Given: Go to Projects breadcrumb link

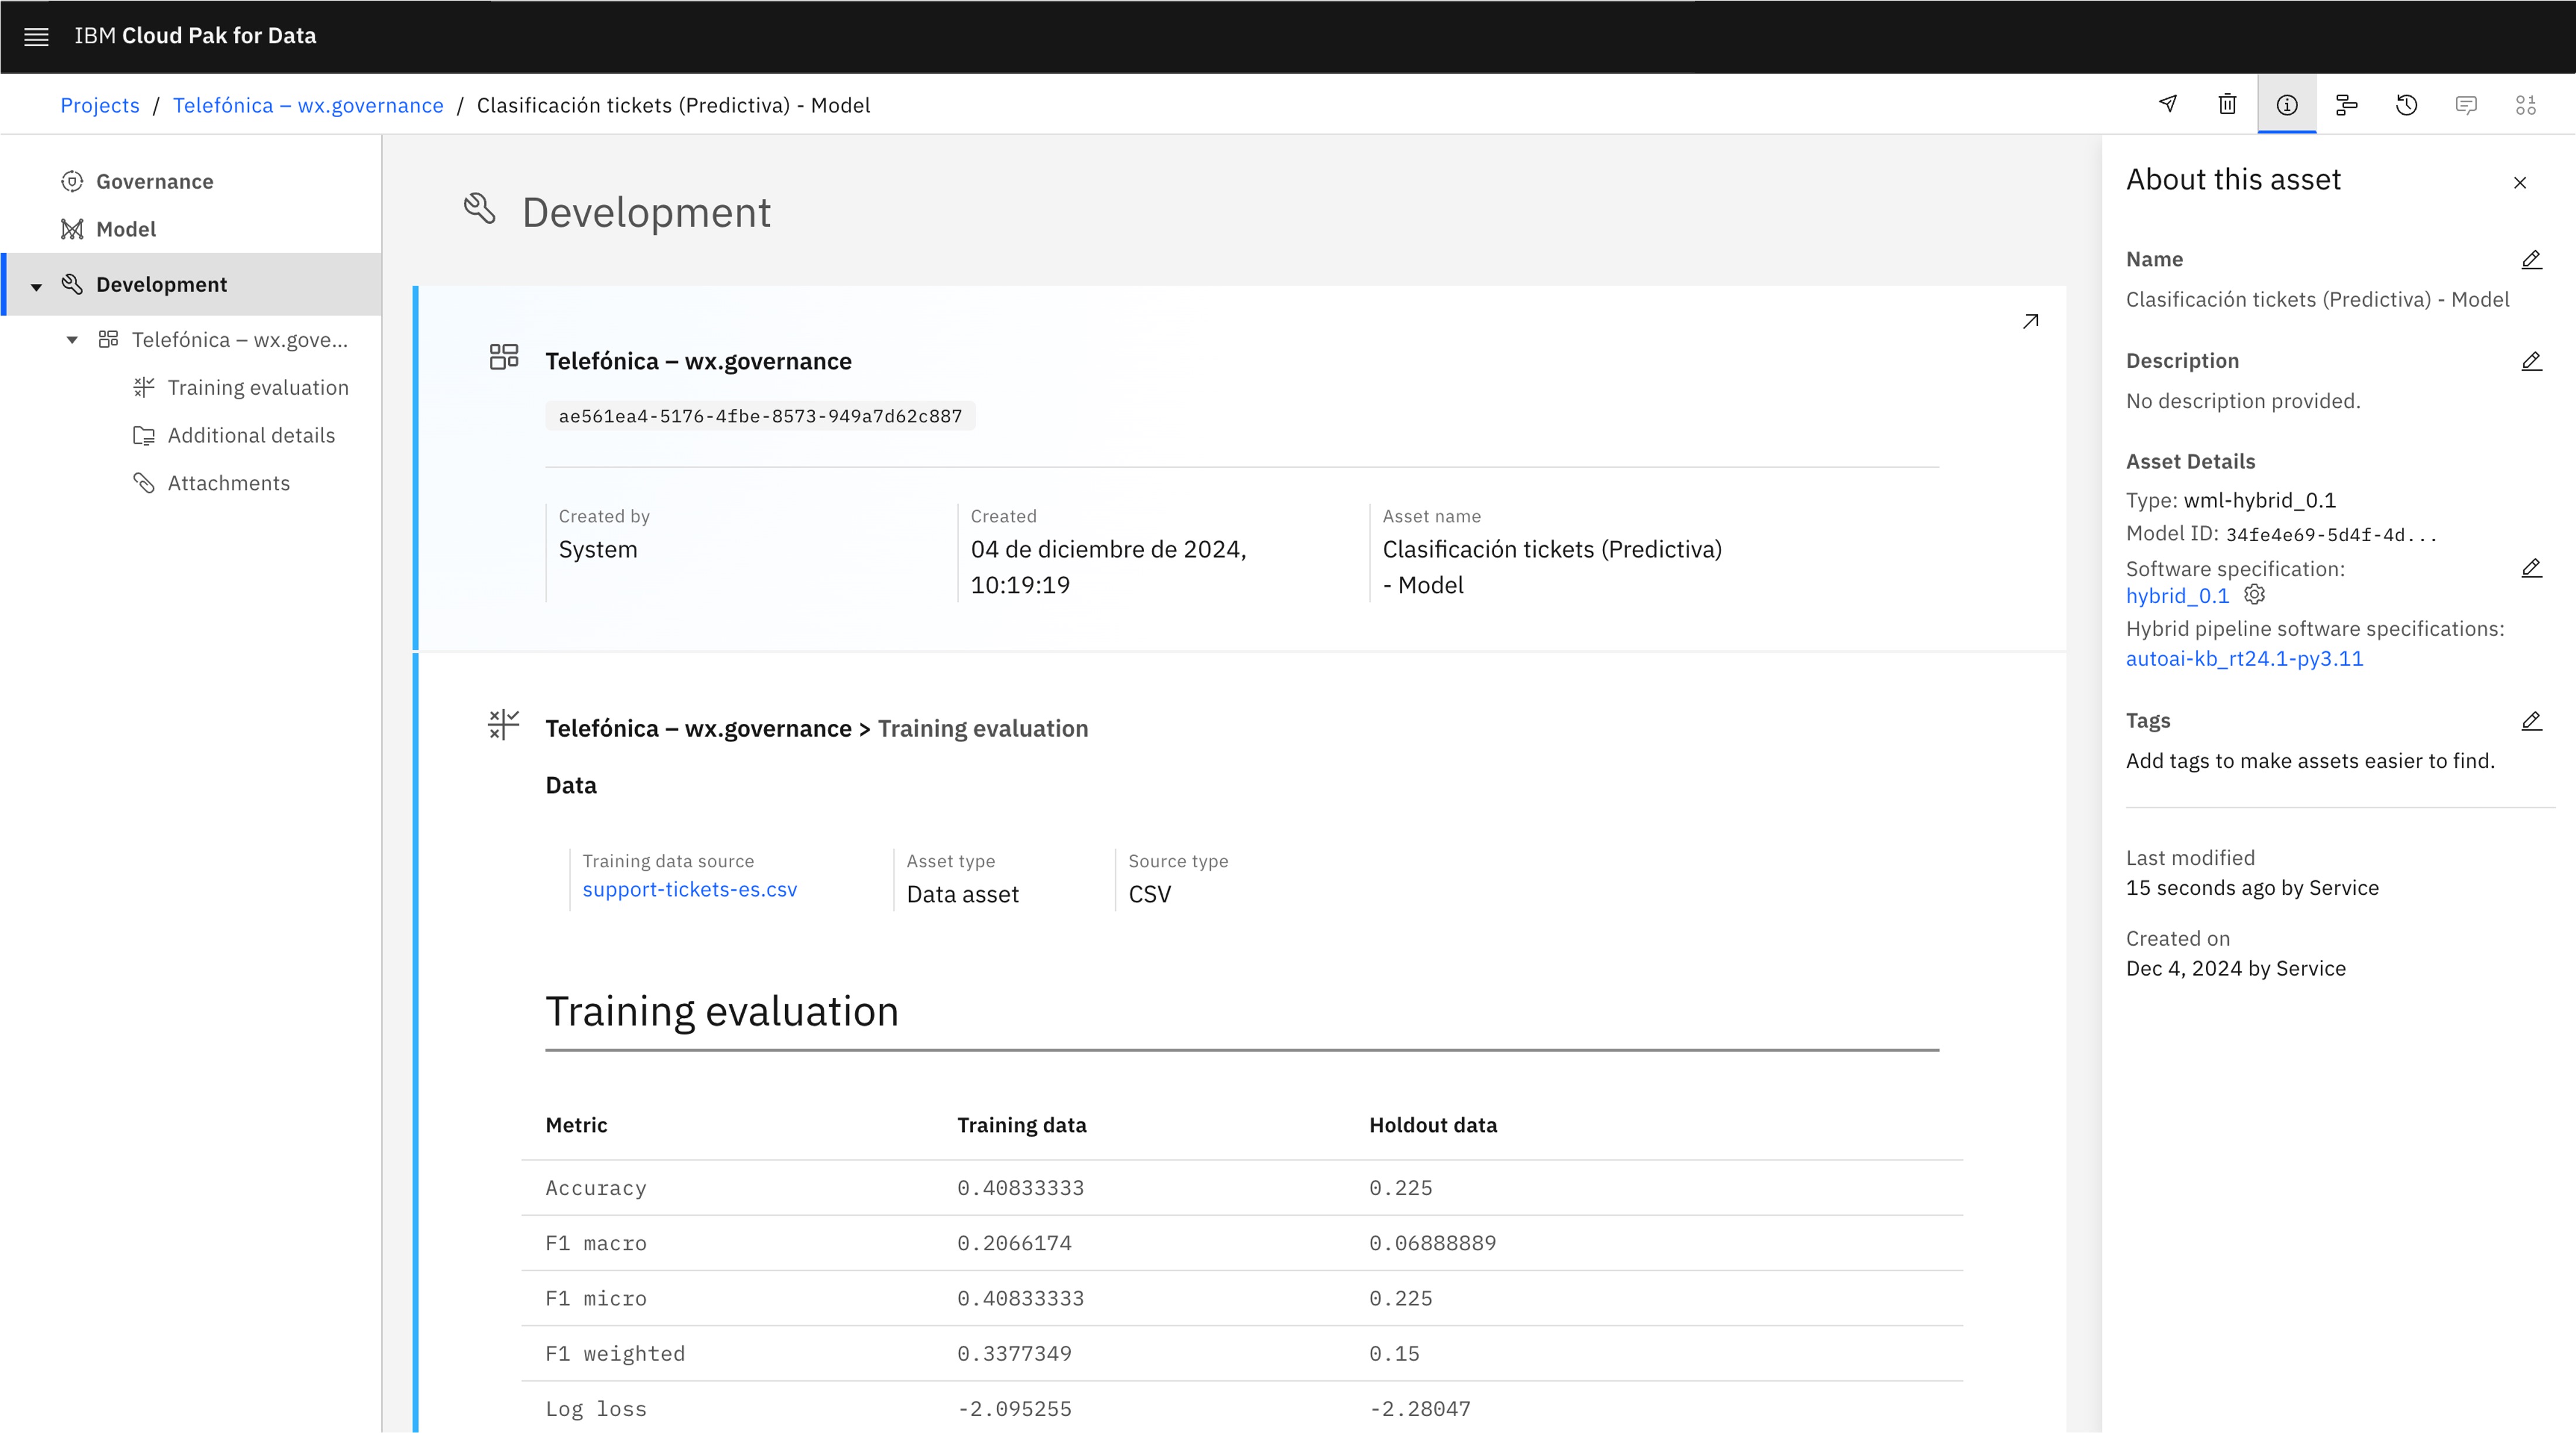Looking at the screenshot, I should pos(100,105).
